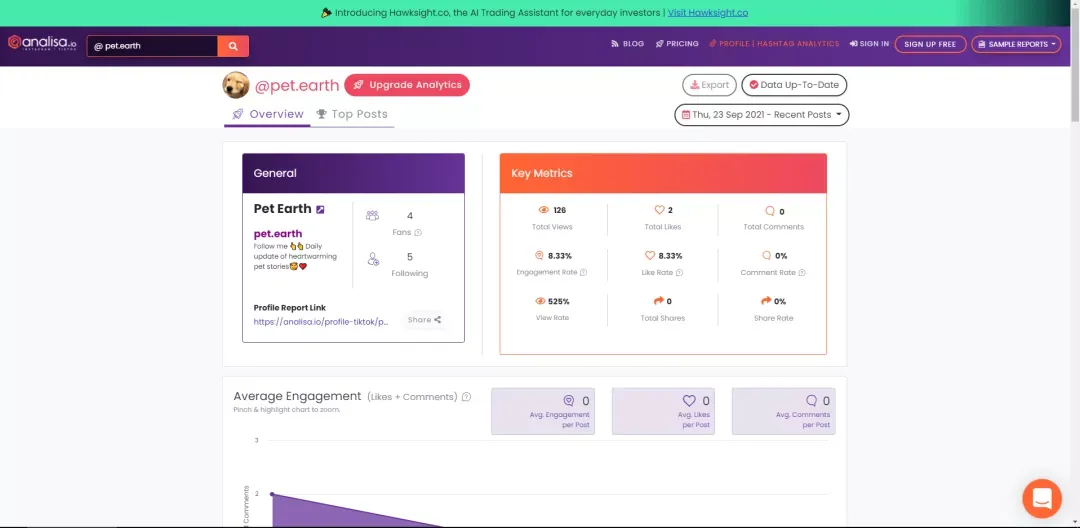Open the date range Recent Posts dropdown
Viewport: 1080px width, 528px height.
click(x=762, y=115)
